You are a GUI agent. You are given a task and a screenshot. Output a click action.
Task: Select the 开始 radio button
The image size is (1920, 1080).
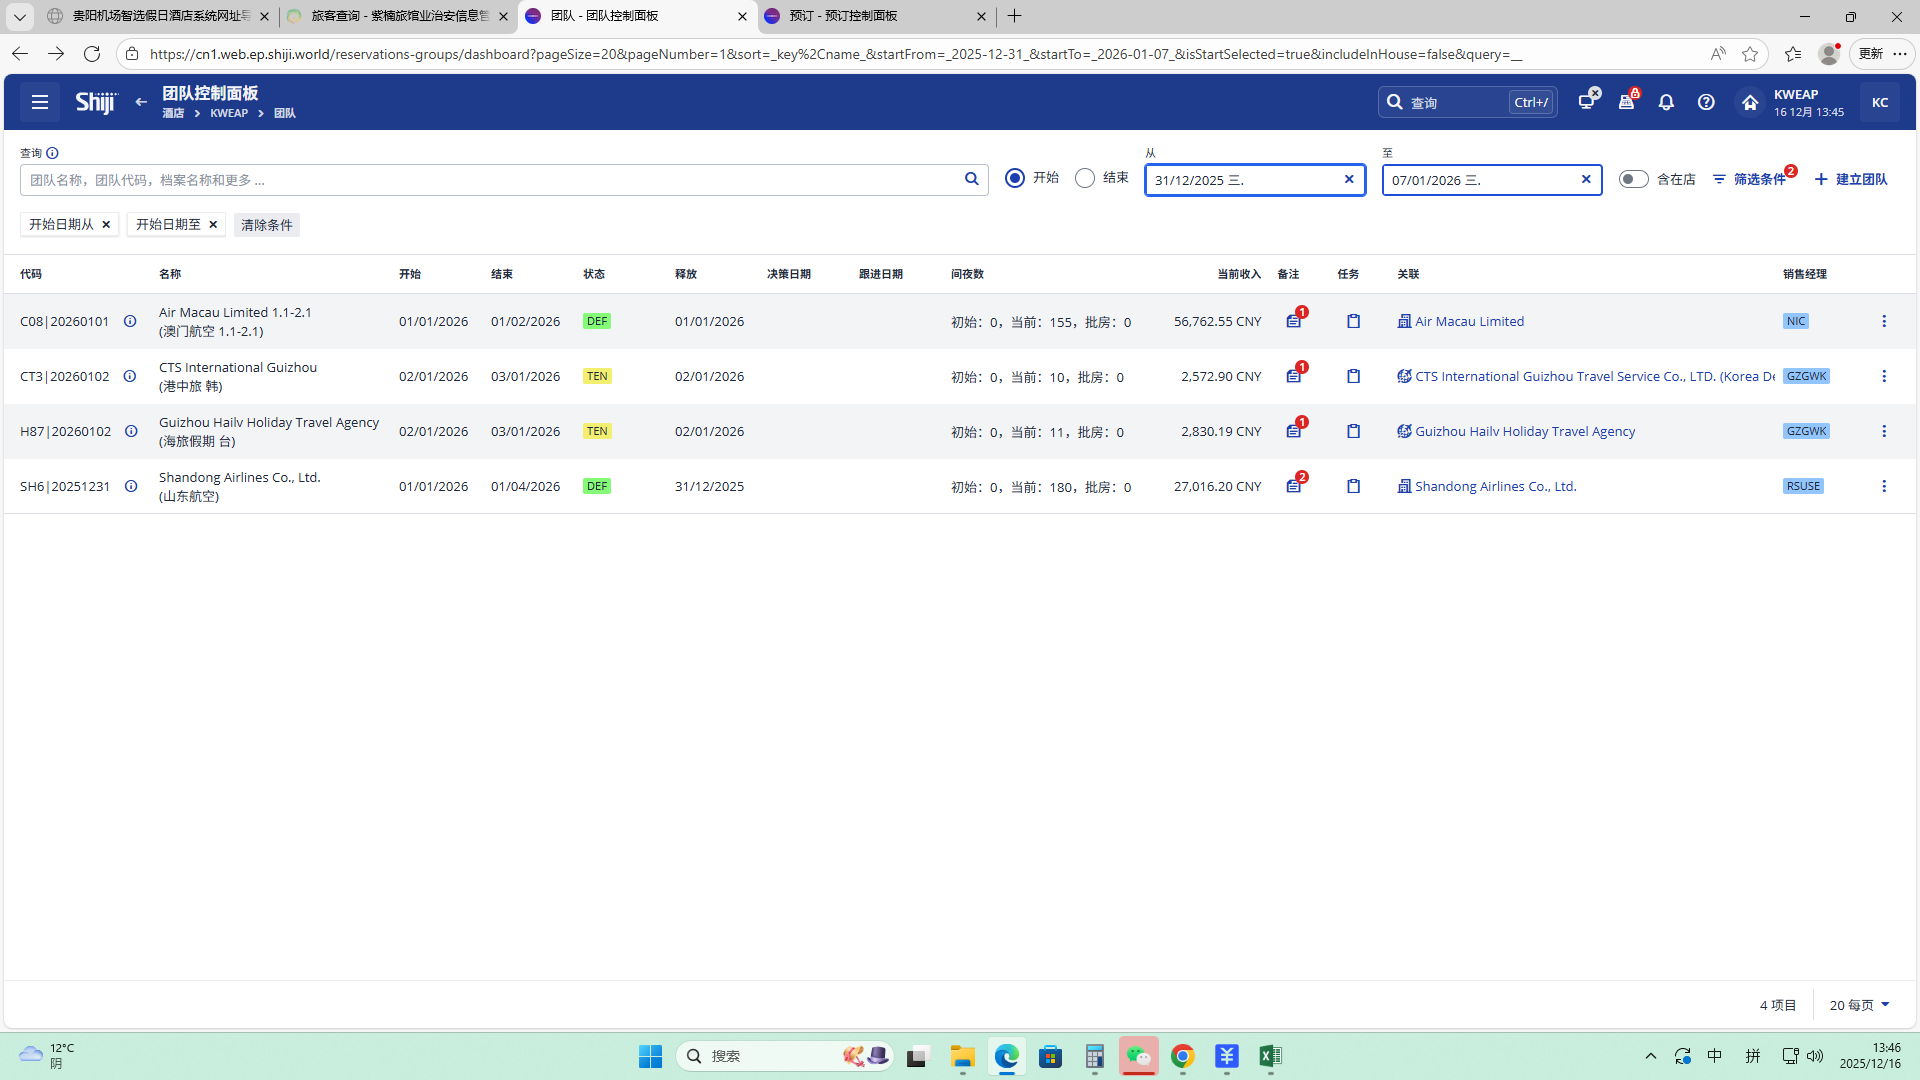click(x=1015, y=178)
